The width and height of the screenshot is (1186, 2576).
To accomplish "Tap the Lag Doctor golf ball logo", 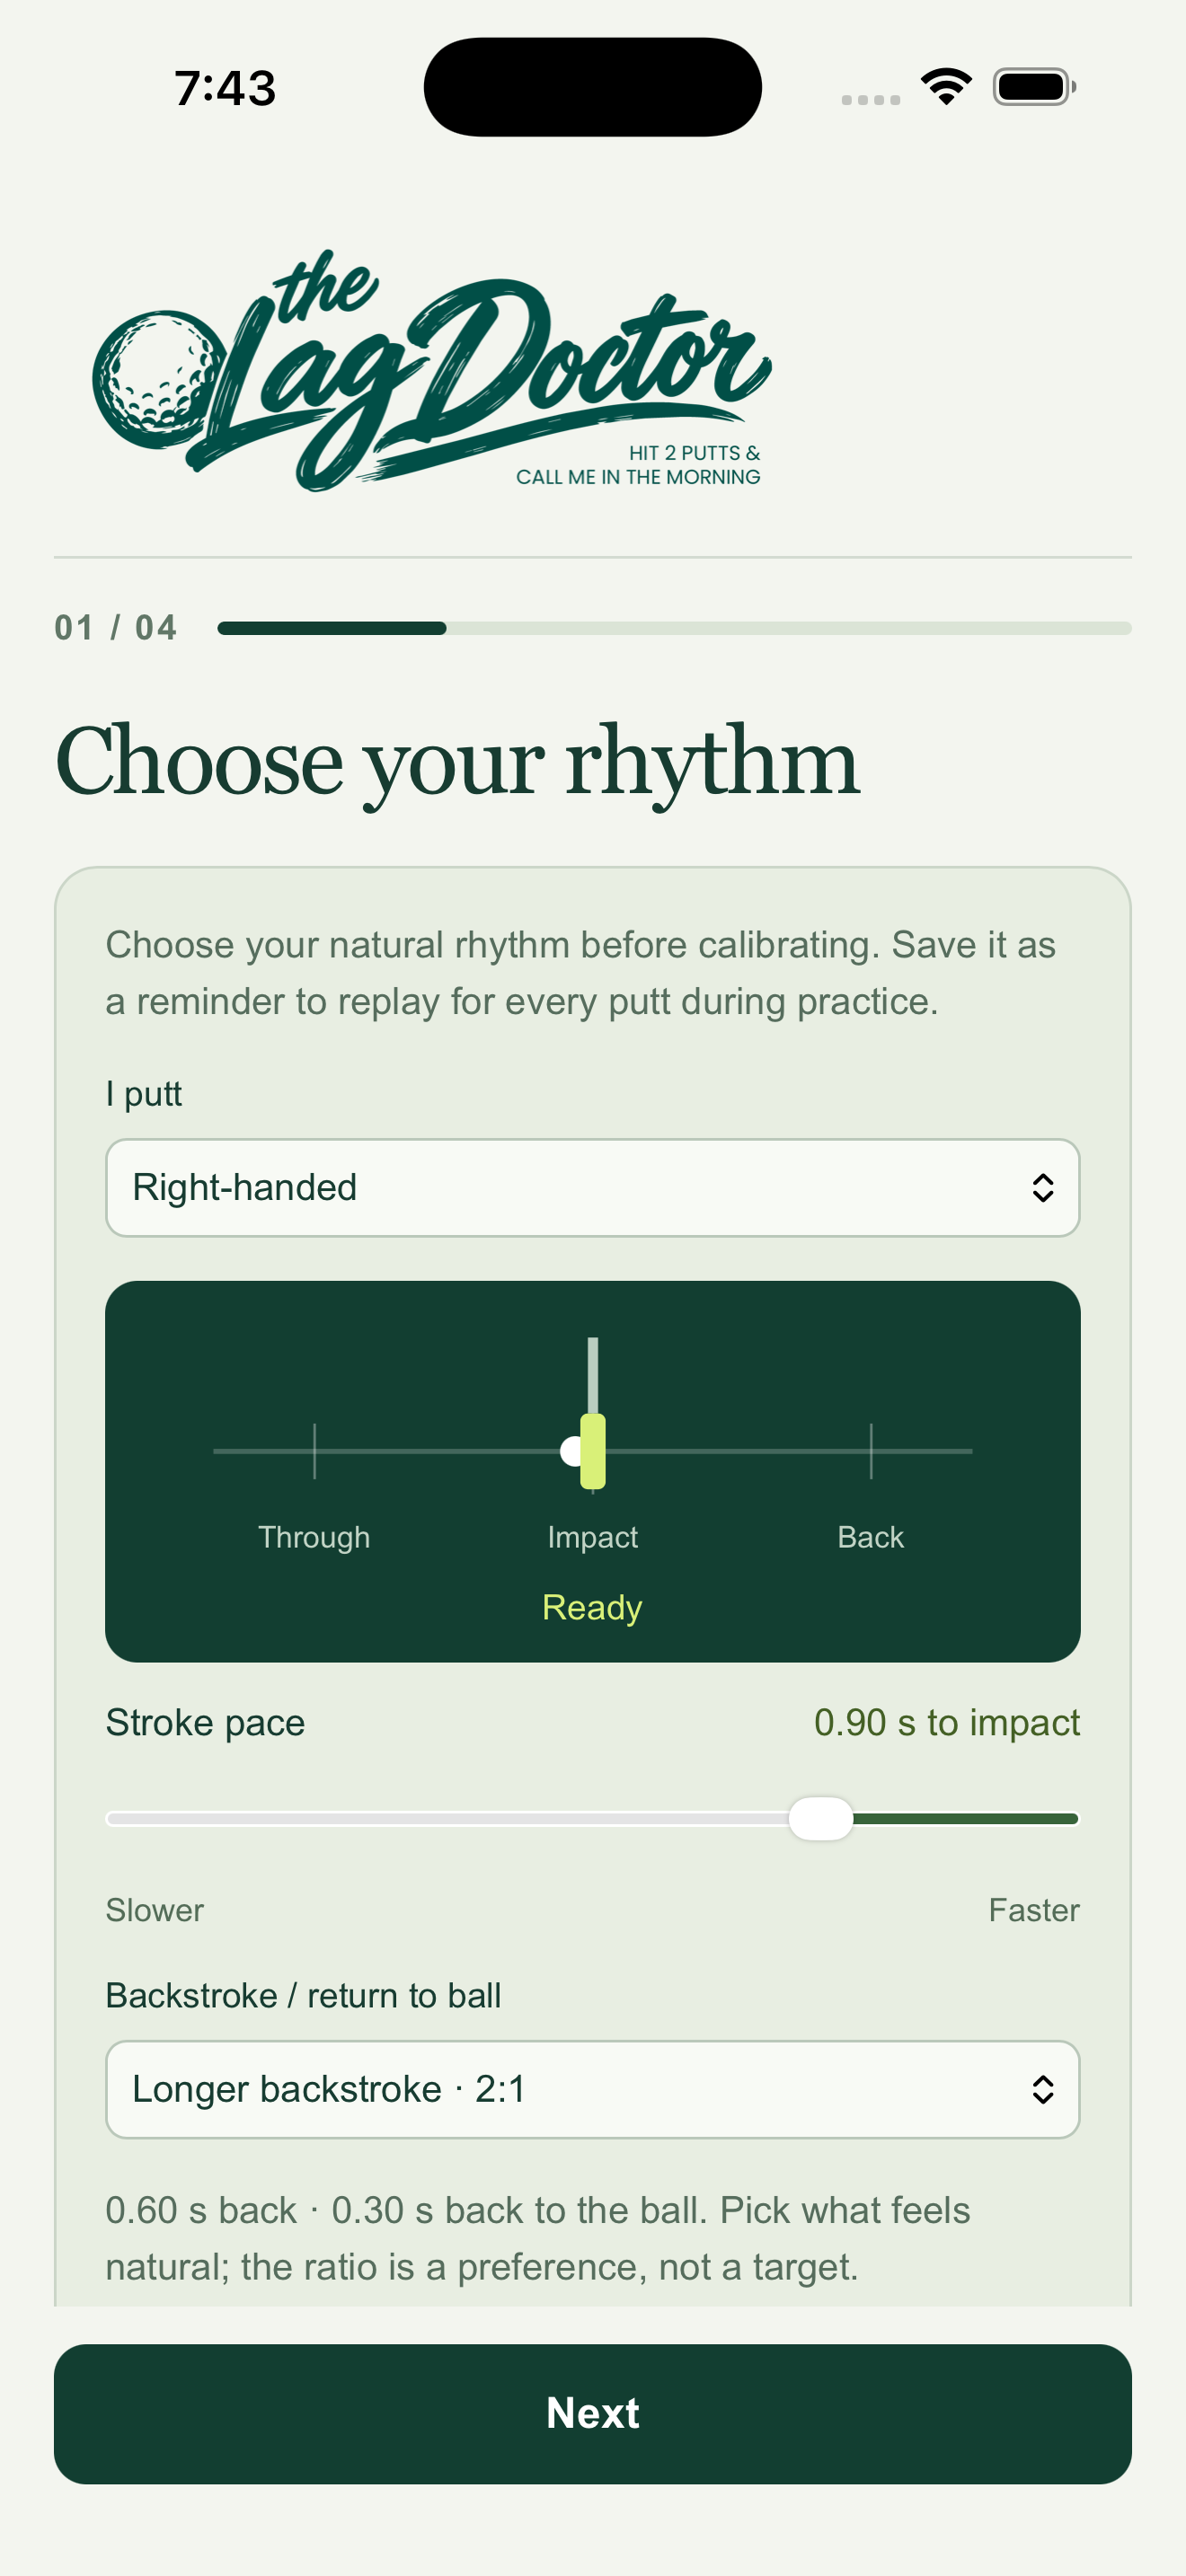I will (x=432, y=371).
